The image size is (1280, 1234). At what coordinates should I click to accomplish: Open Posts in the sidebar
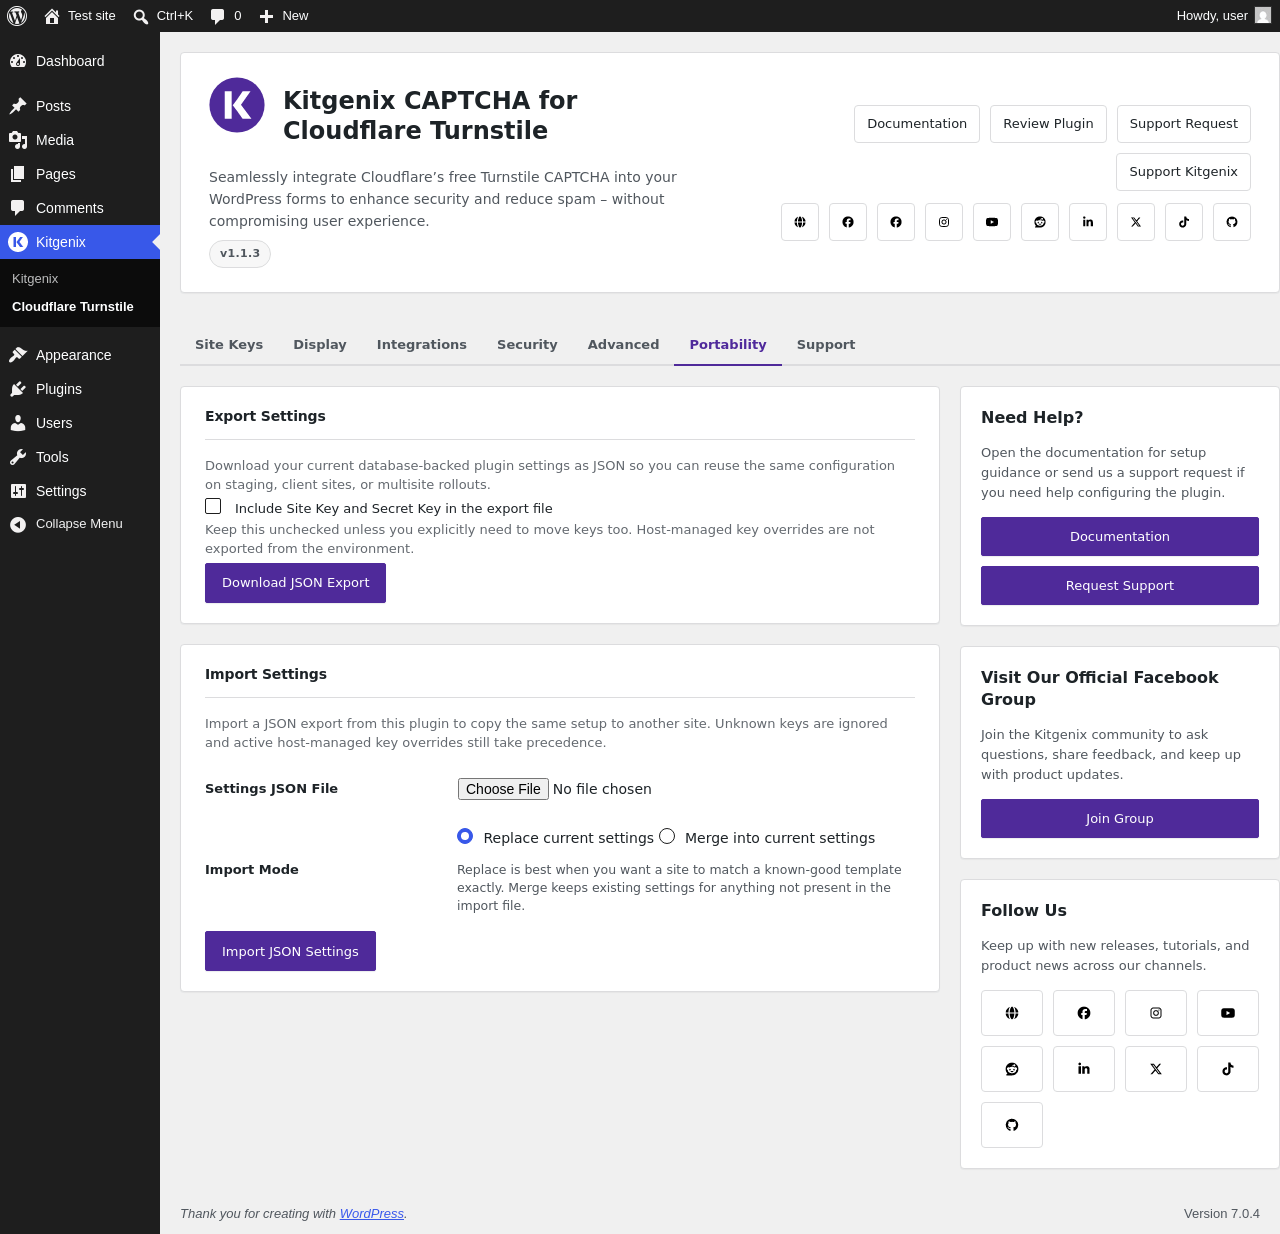pyautogui.click(x=80, y=106)
